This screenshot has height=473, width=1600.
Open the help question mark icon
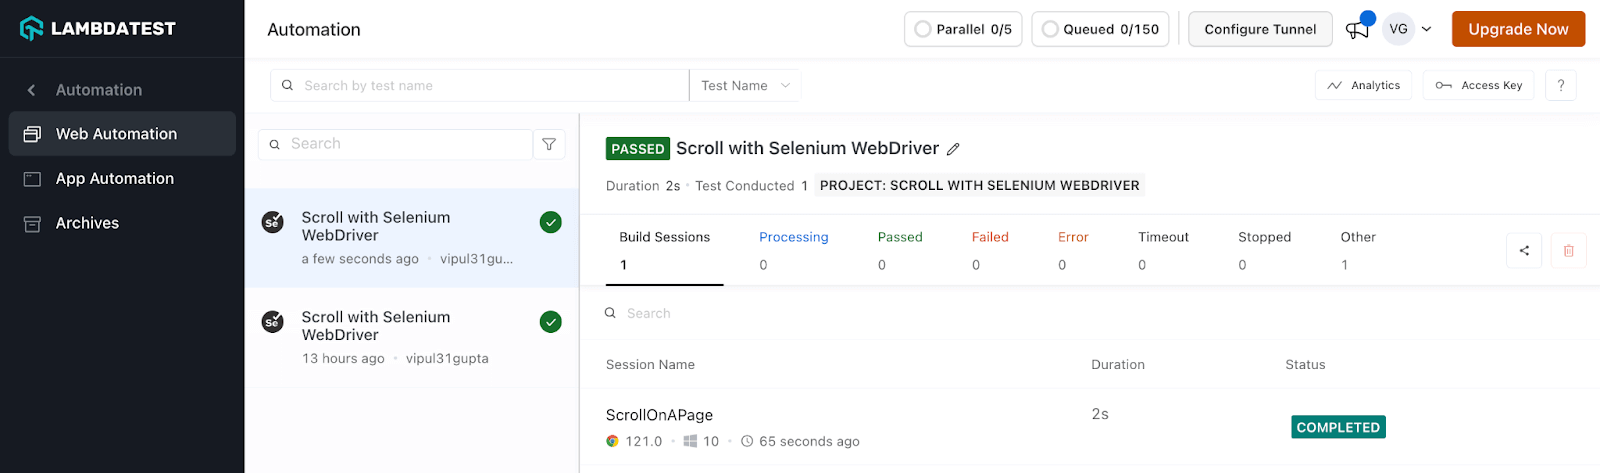(x=1560, y=86)
